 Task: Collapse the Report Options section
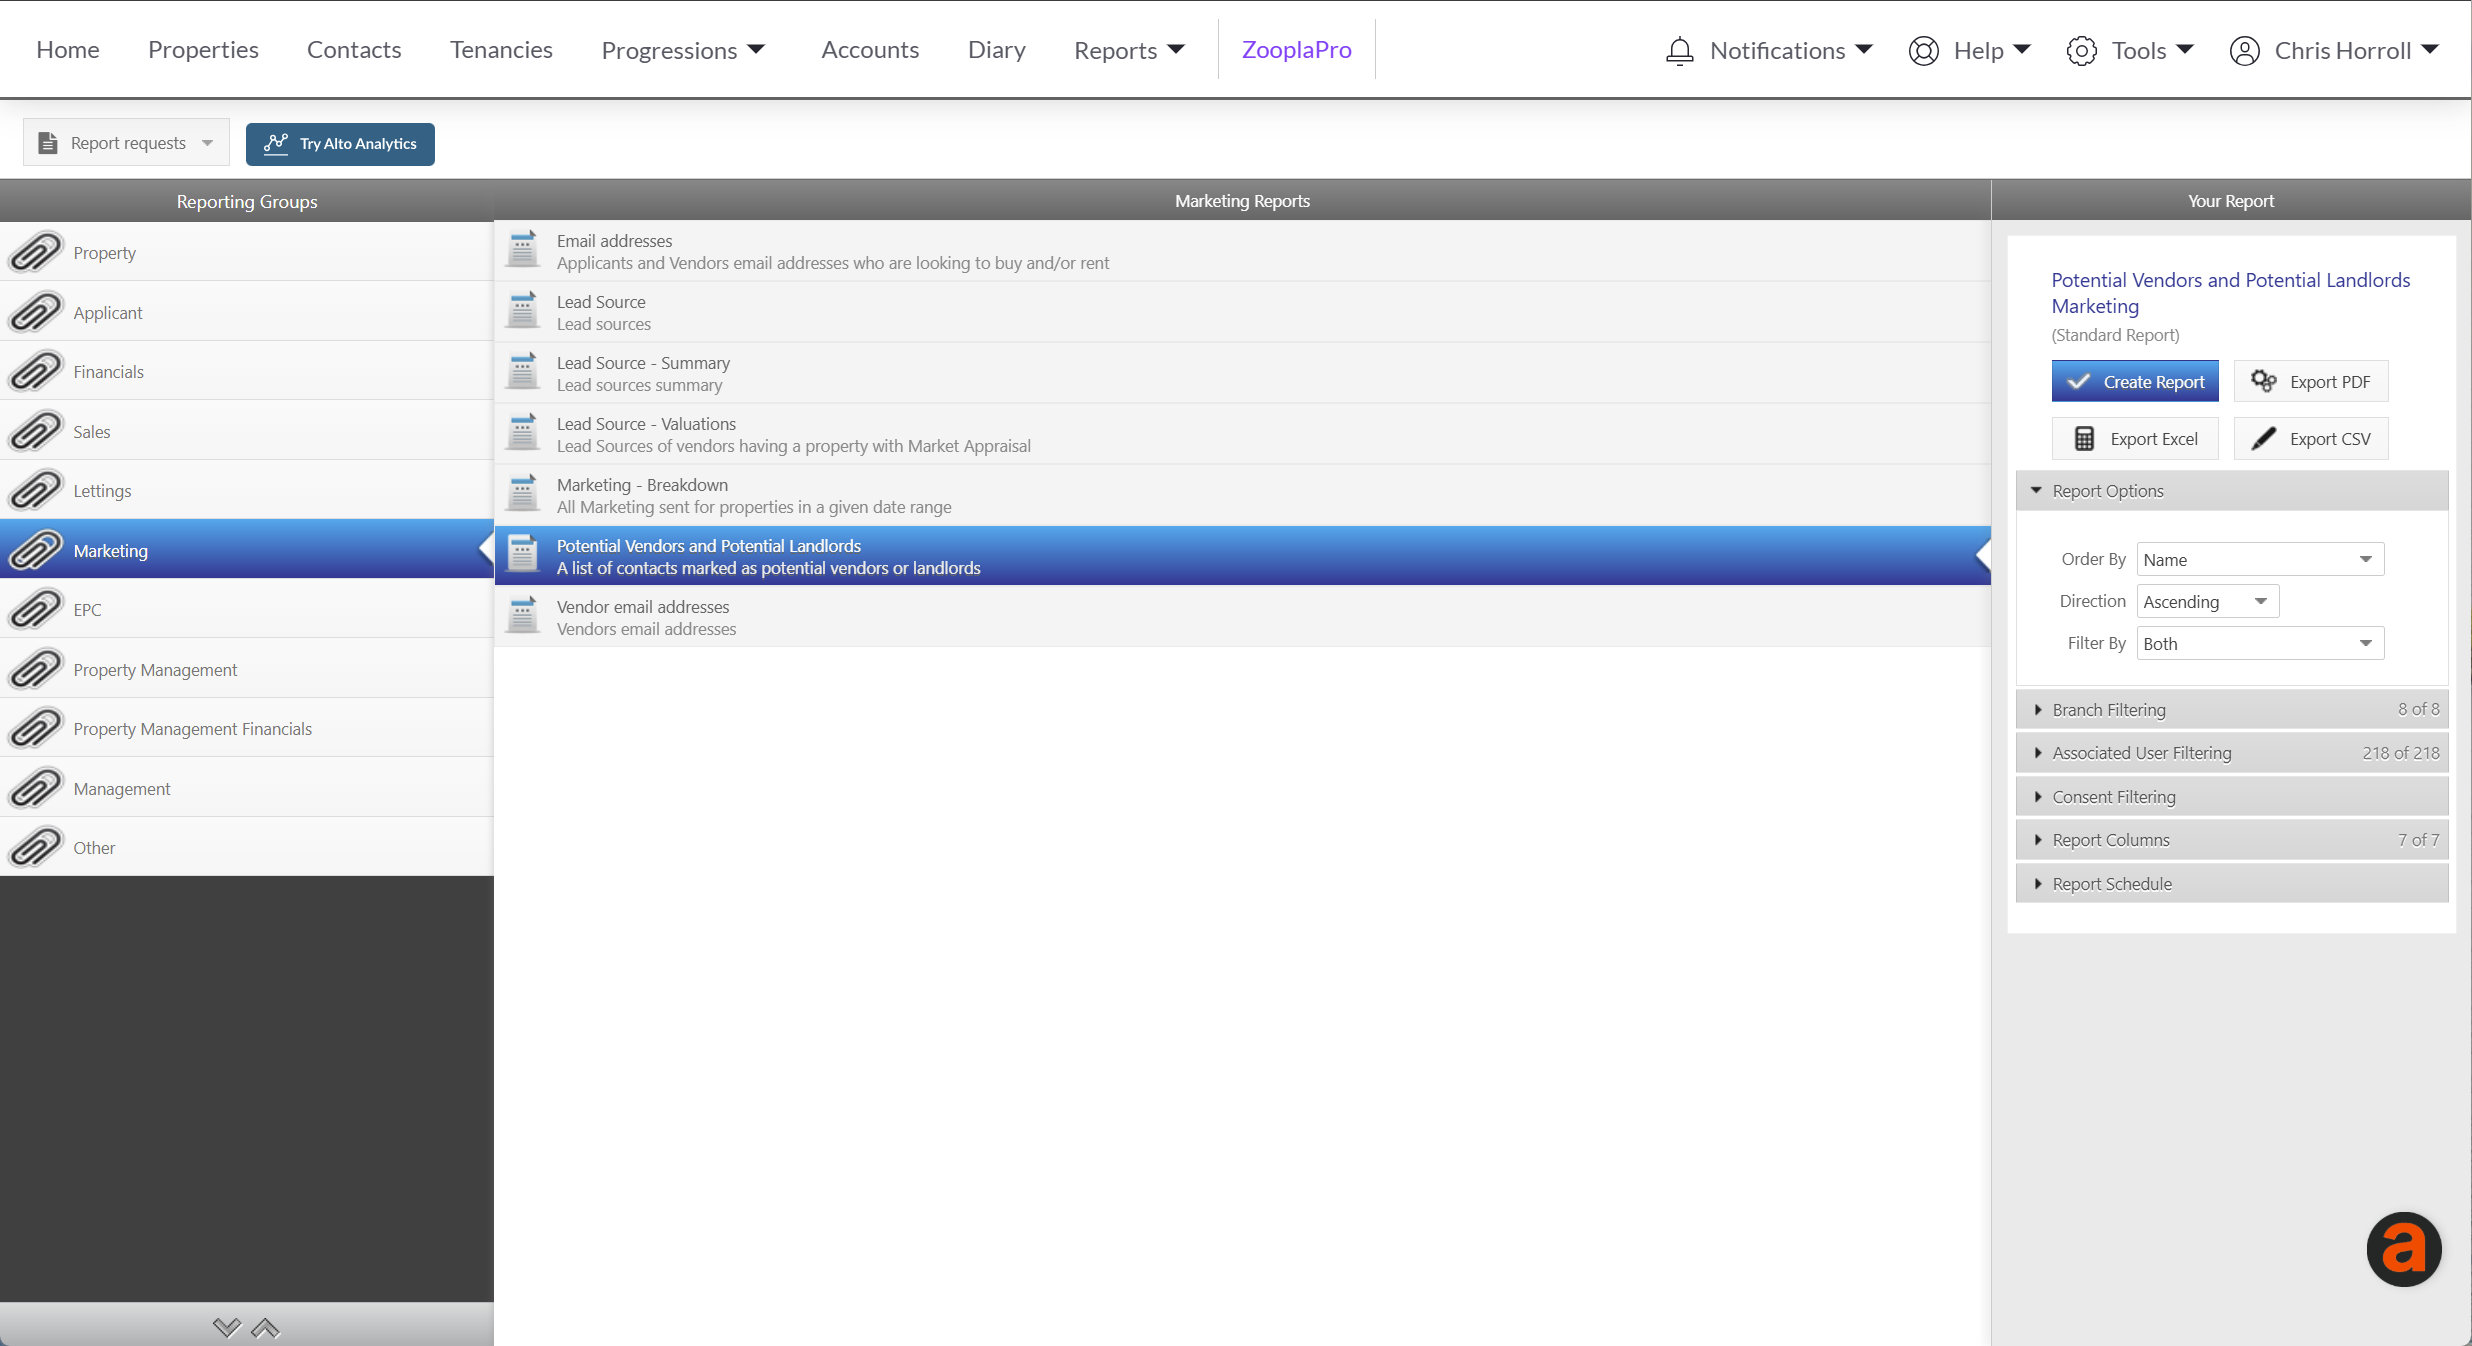point(2232,491)
